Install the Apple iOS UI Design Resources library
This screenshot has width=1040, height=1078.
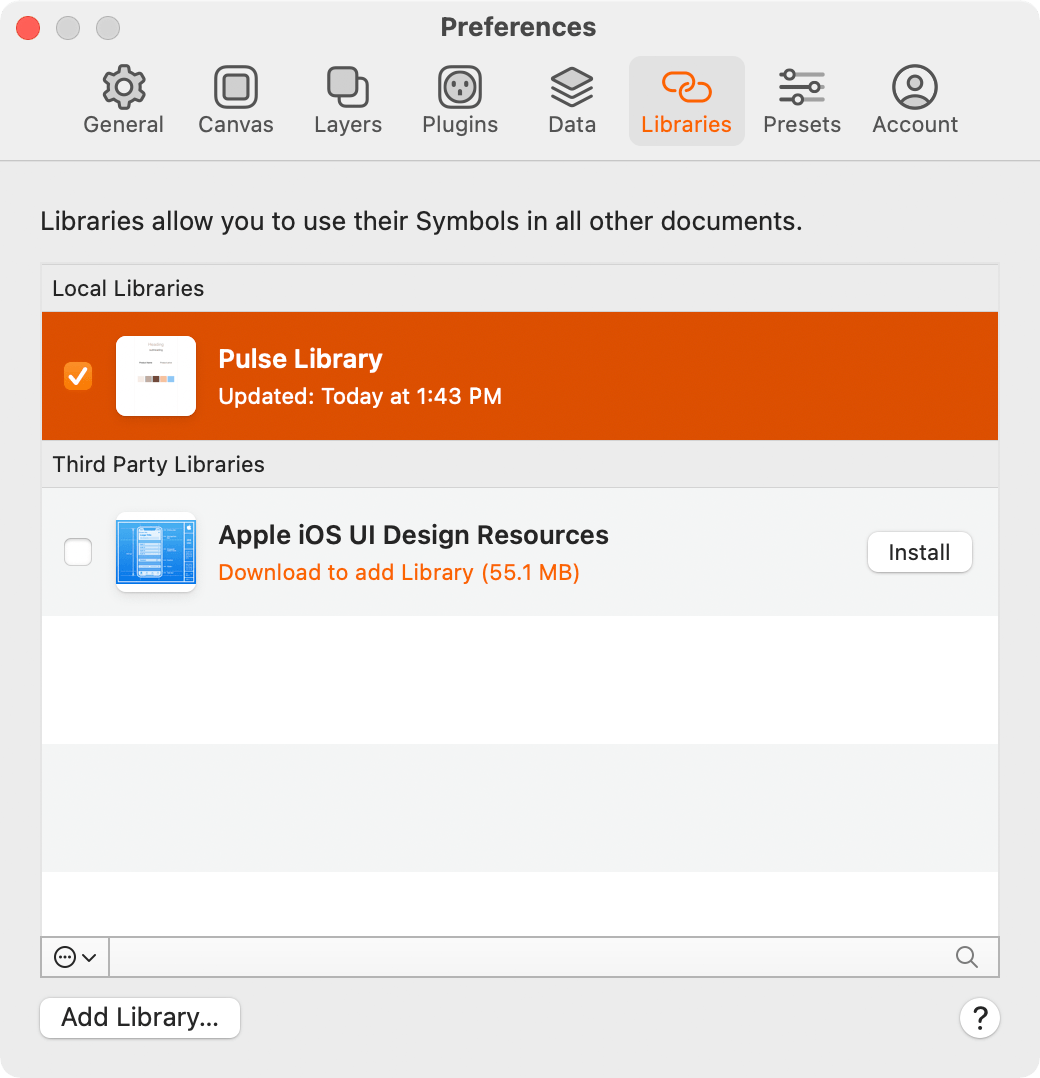pos(919,552)
